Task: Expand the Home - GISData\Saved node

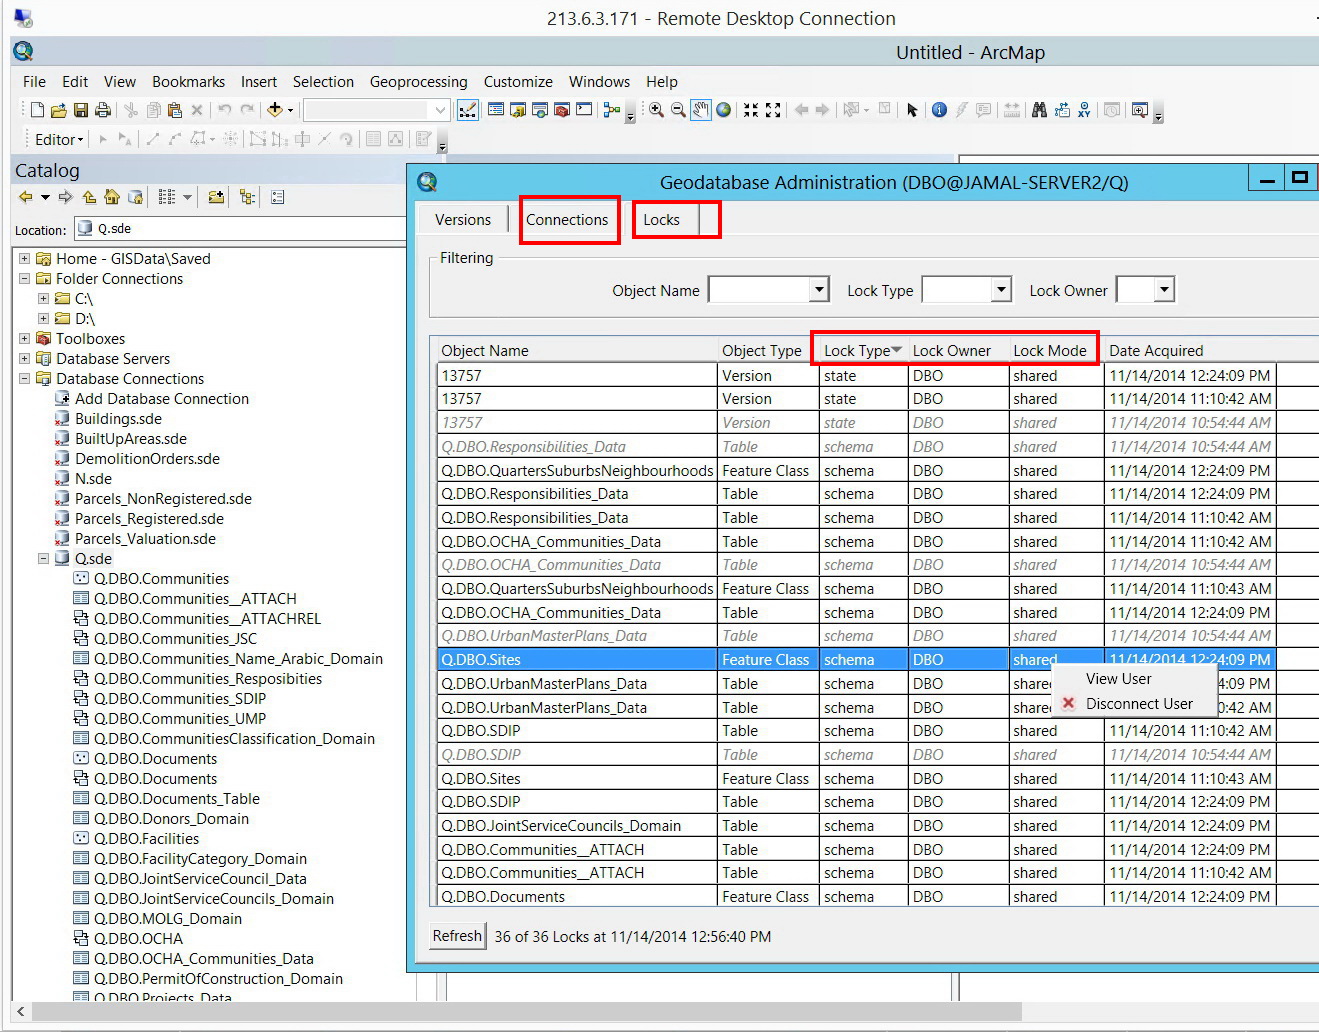Action: click(24, 258)
